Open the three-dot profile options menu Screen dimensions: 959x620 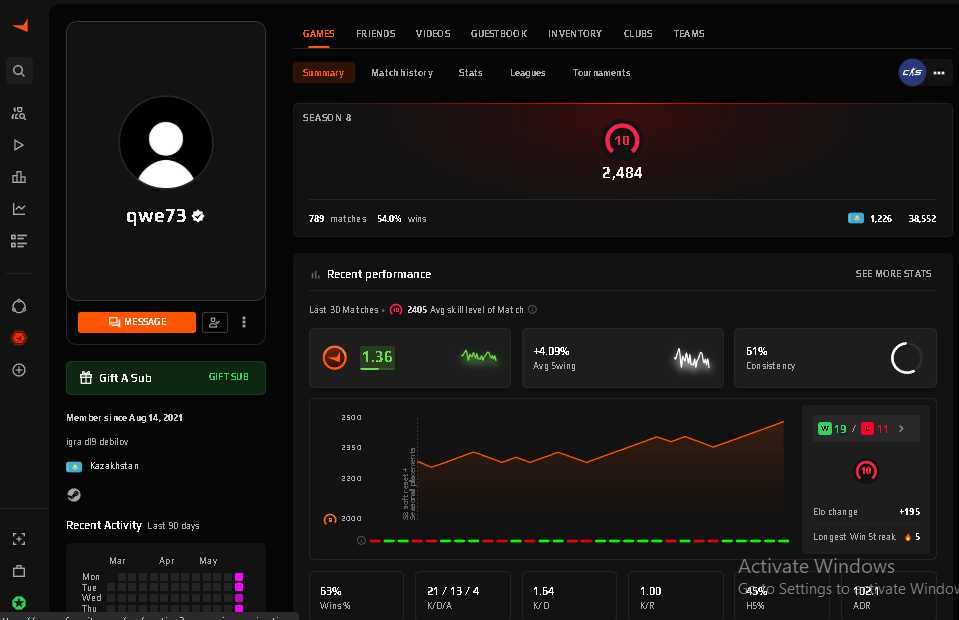244,322
